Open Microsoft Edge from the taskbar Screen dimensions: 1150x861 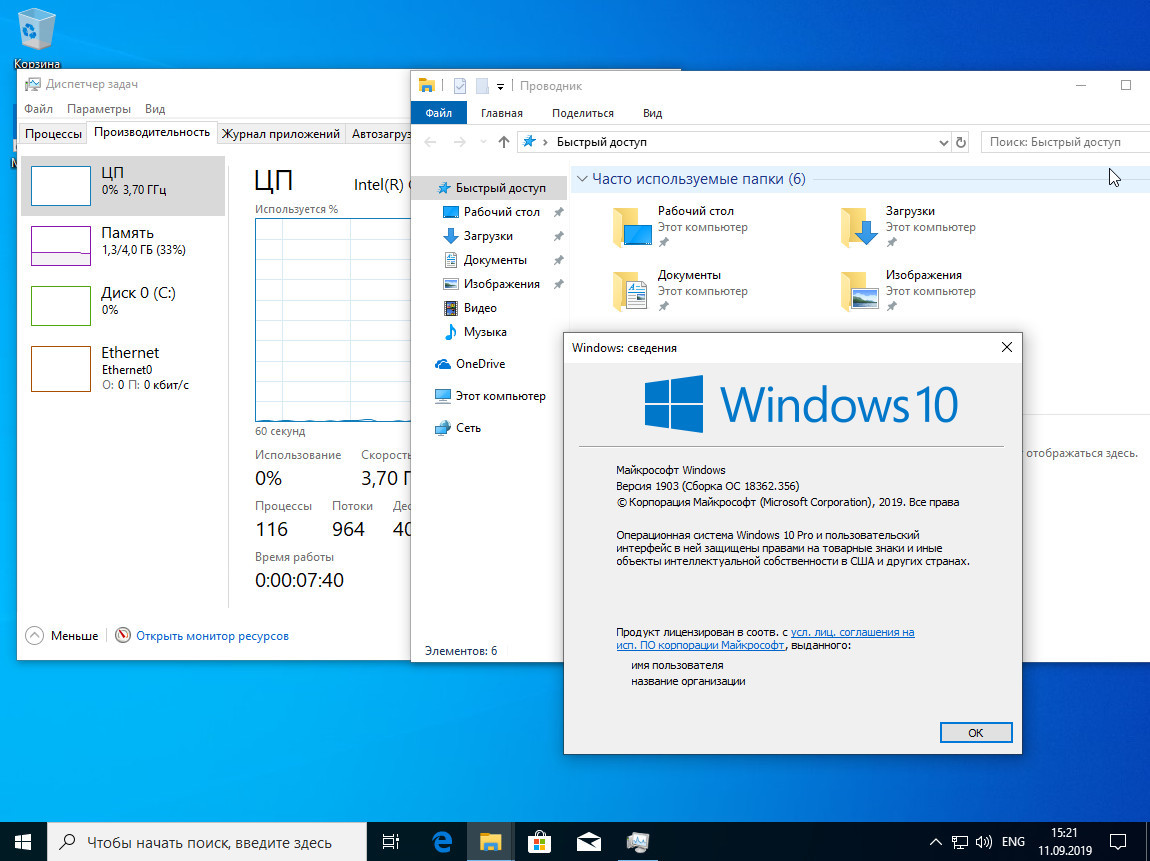pos(442,840)
